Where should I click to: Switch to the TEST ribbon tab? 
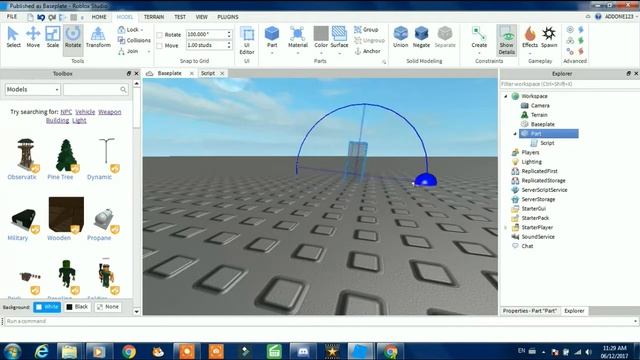click(x=180, y=17)
